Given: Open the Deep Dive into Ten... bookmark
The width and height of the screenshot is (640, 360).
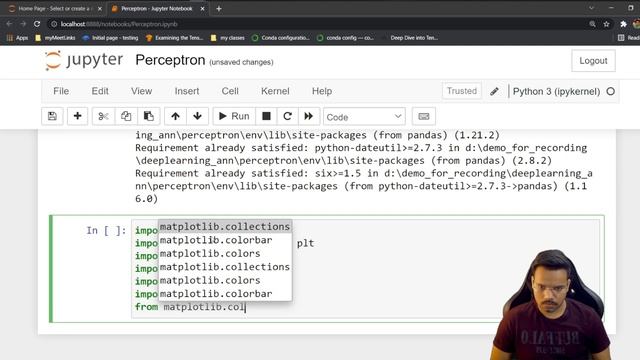Looking at the screenshot, I should tap(410, 38).
